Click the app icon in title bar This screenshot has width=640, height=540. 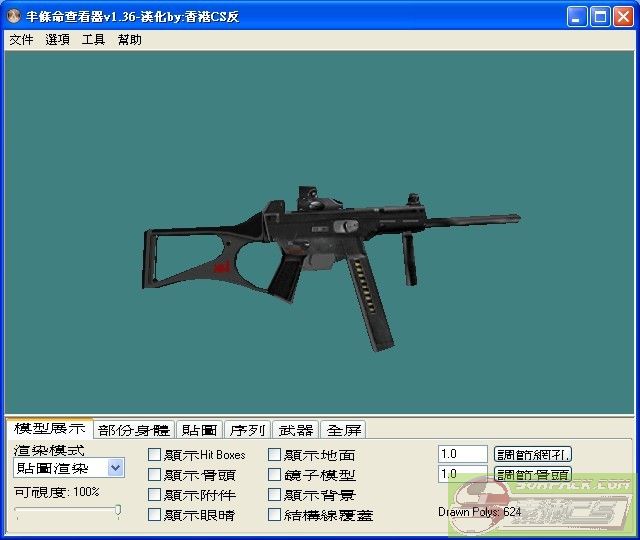16,17
